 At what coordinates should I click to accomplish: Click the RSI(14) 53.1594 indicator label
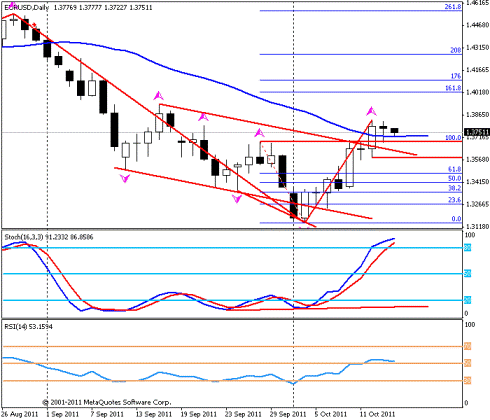pyautogui.click(x=28, y=326)
